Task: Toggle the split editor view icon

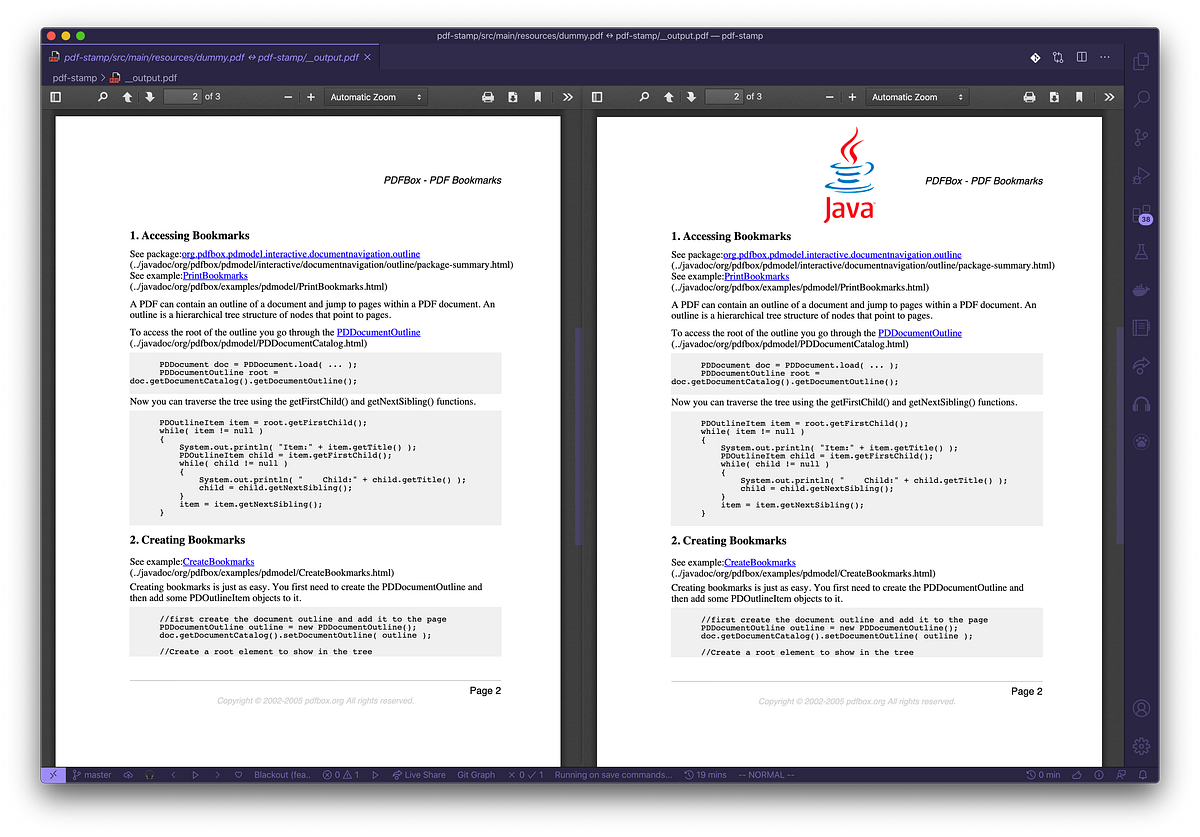Action: click(1081, 57)
